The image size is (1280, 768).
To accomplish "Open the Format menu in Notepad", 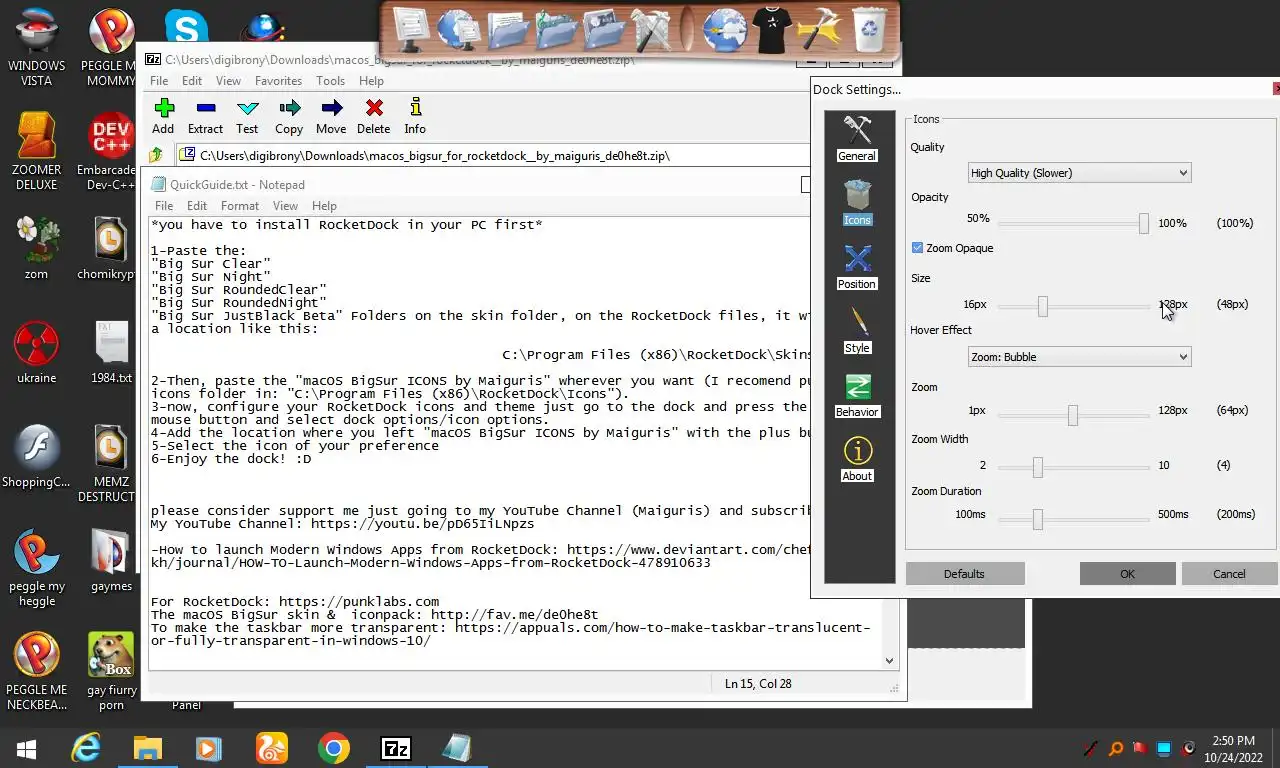I will point(240,206).
